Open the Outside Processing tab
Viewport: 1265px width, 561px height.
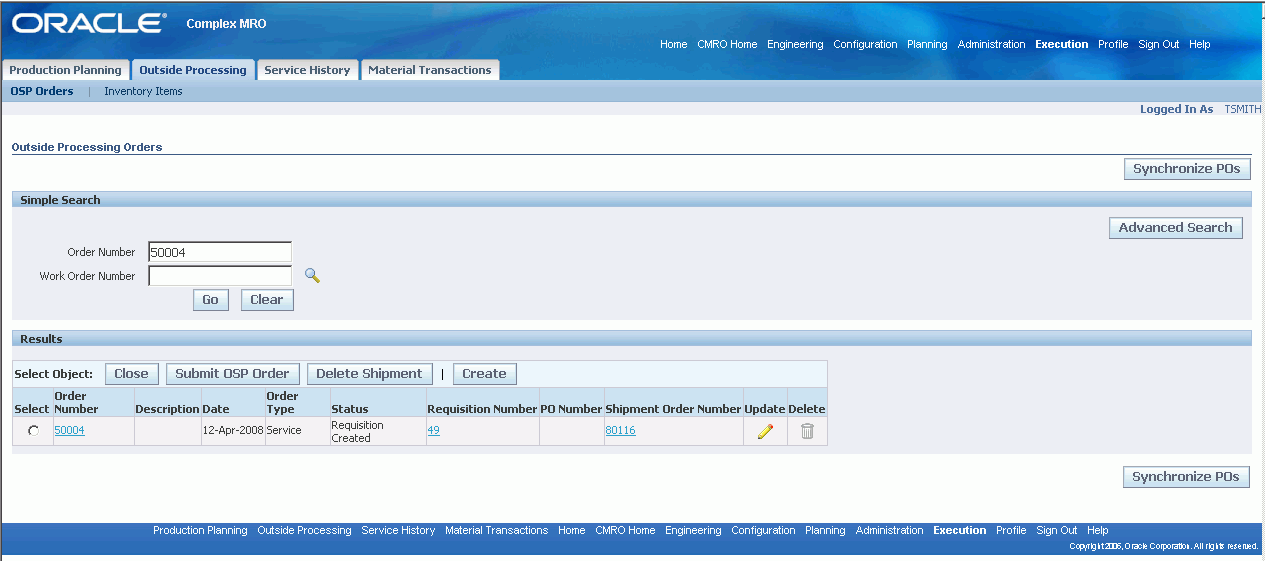point(193,70)
